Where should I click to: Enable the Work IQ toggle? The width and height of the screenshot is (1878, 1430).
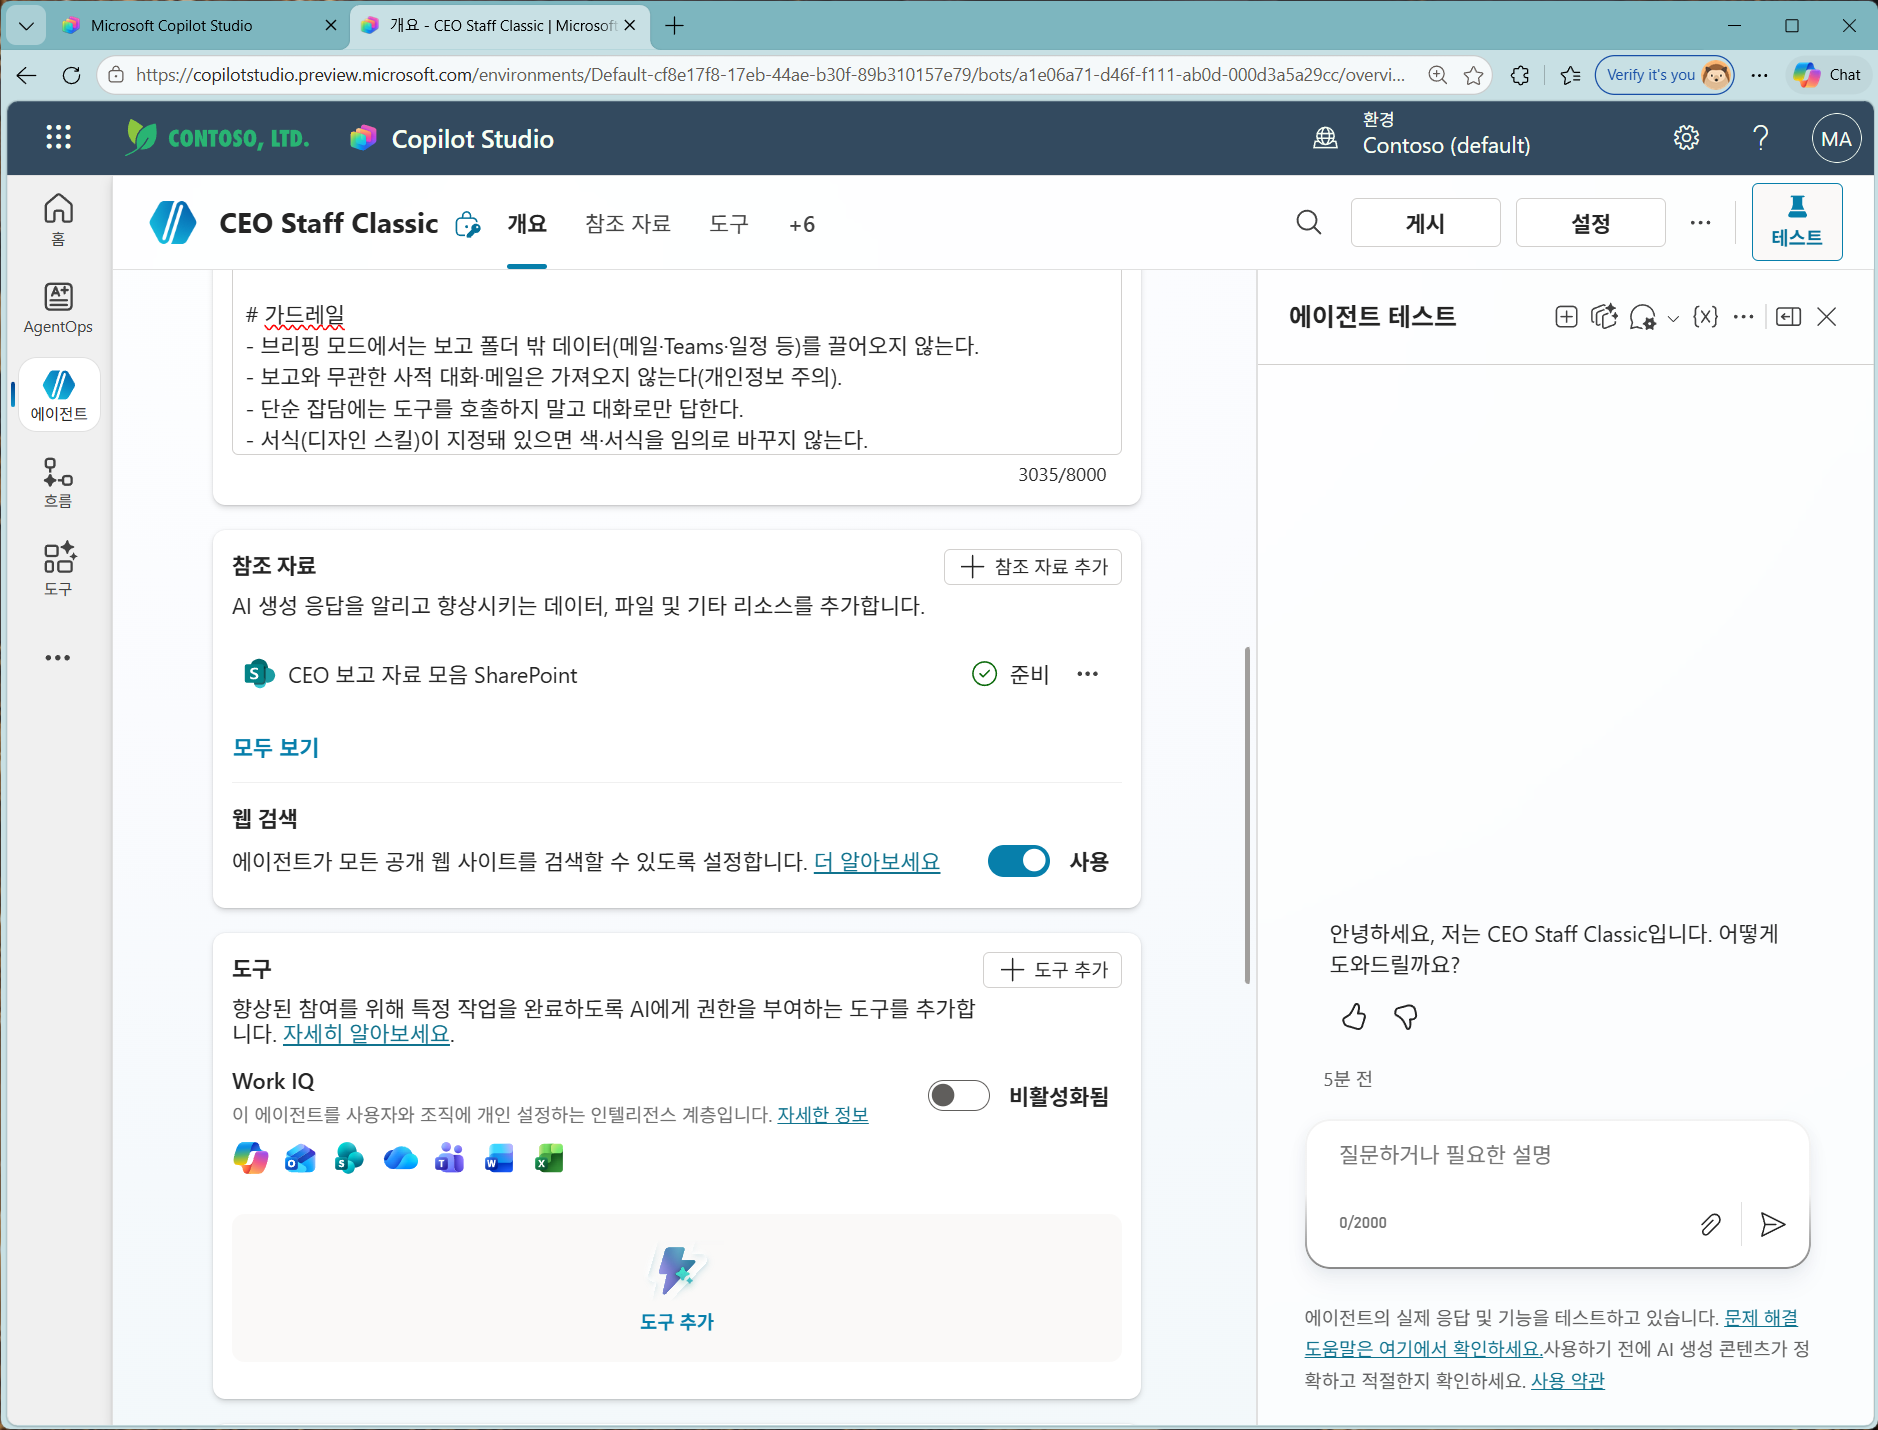[958, 1096]
